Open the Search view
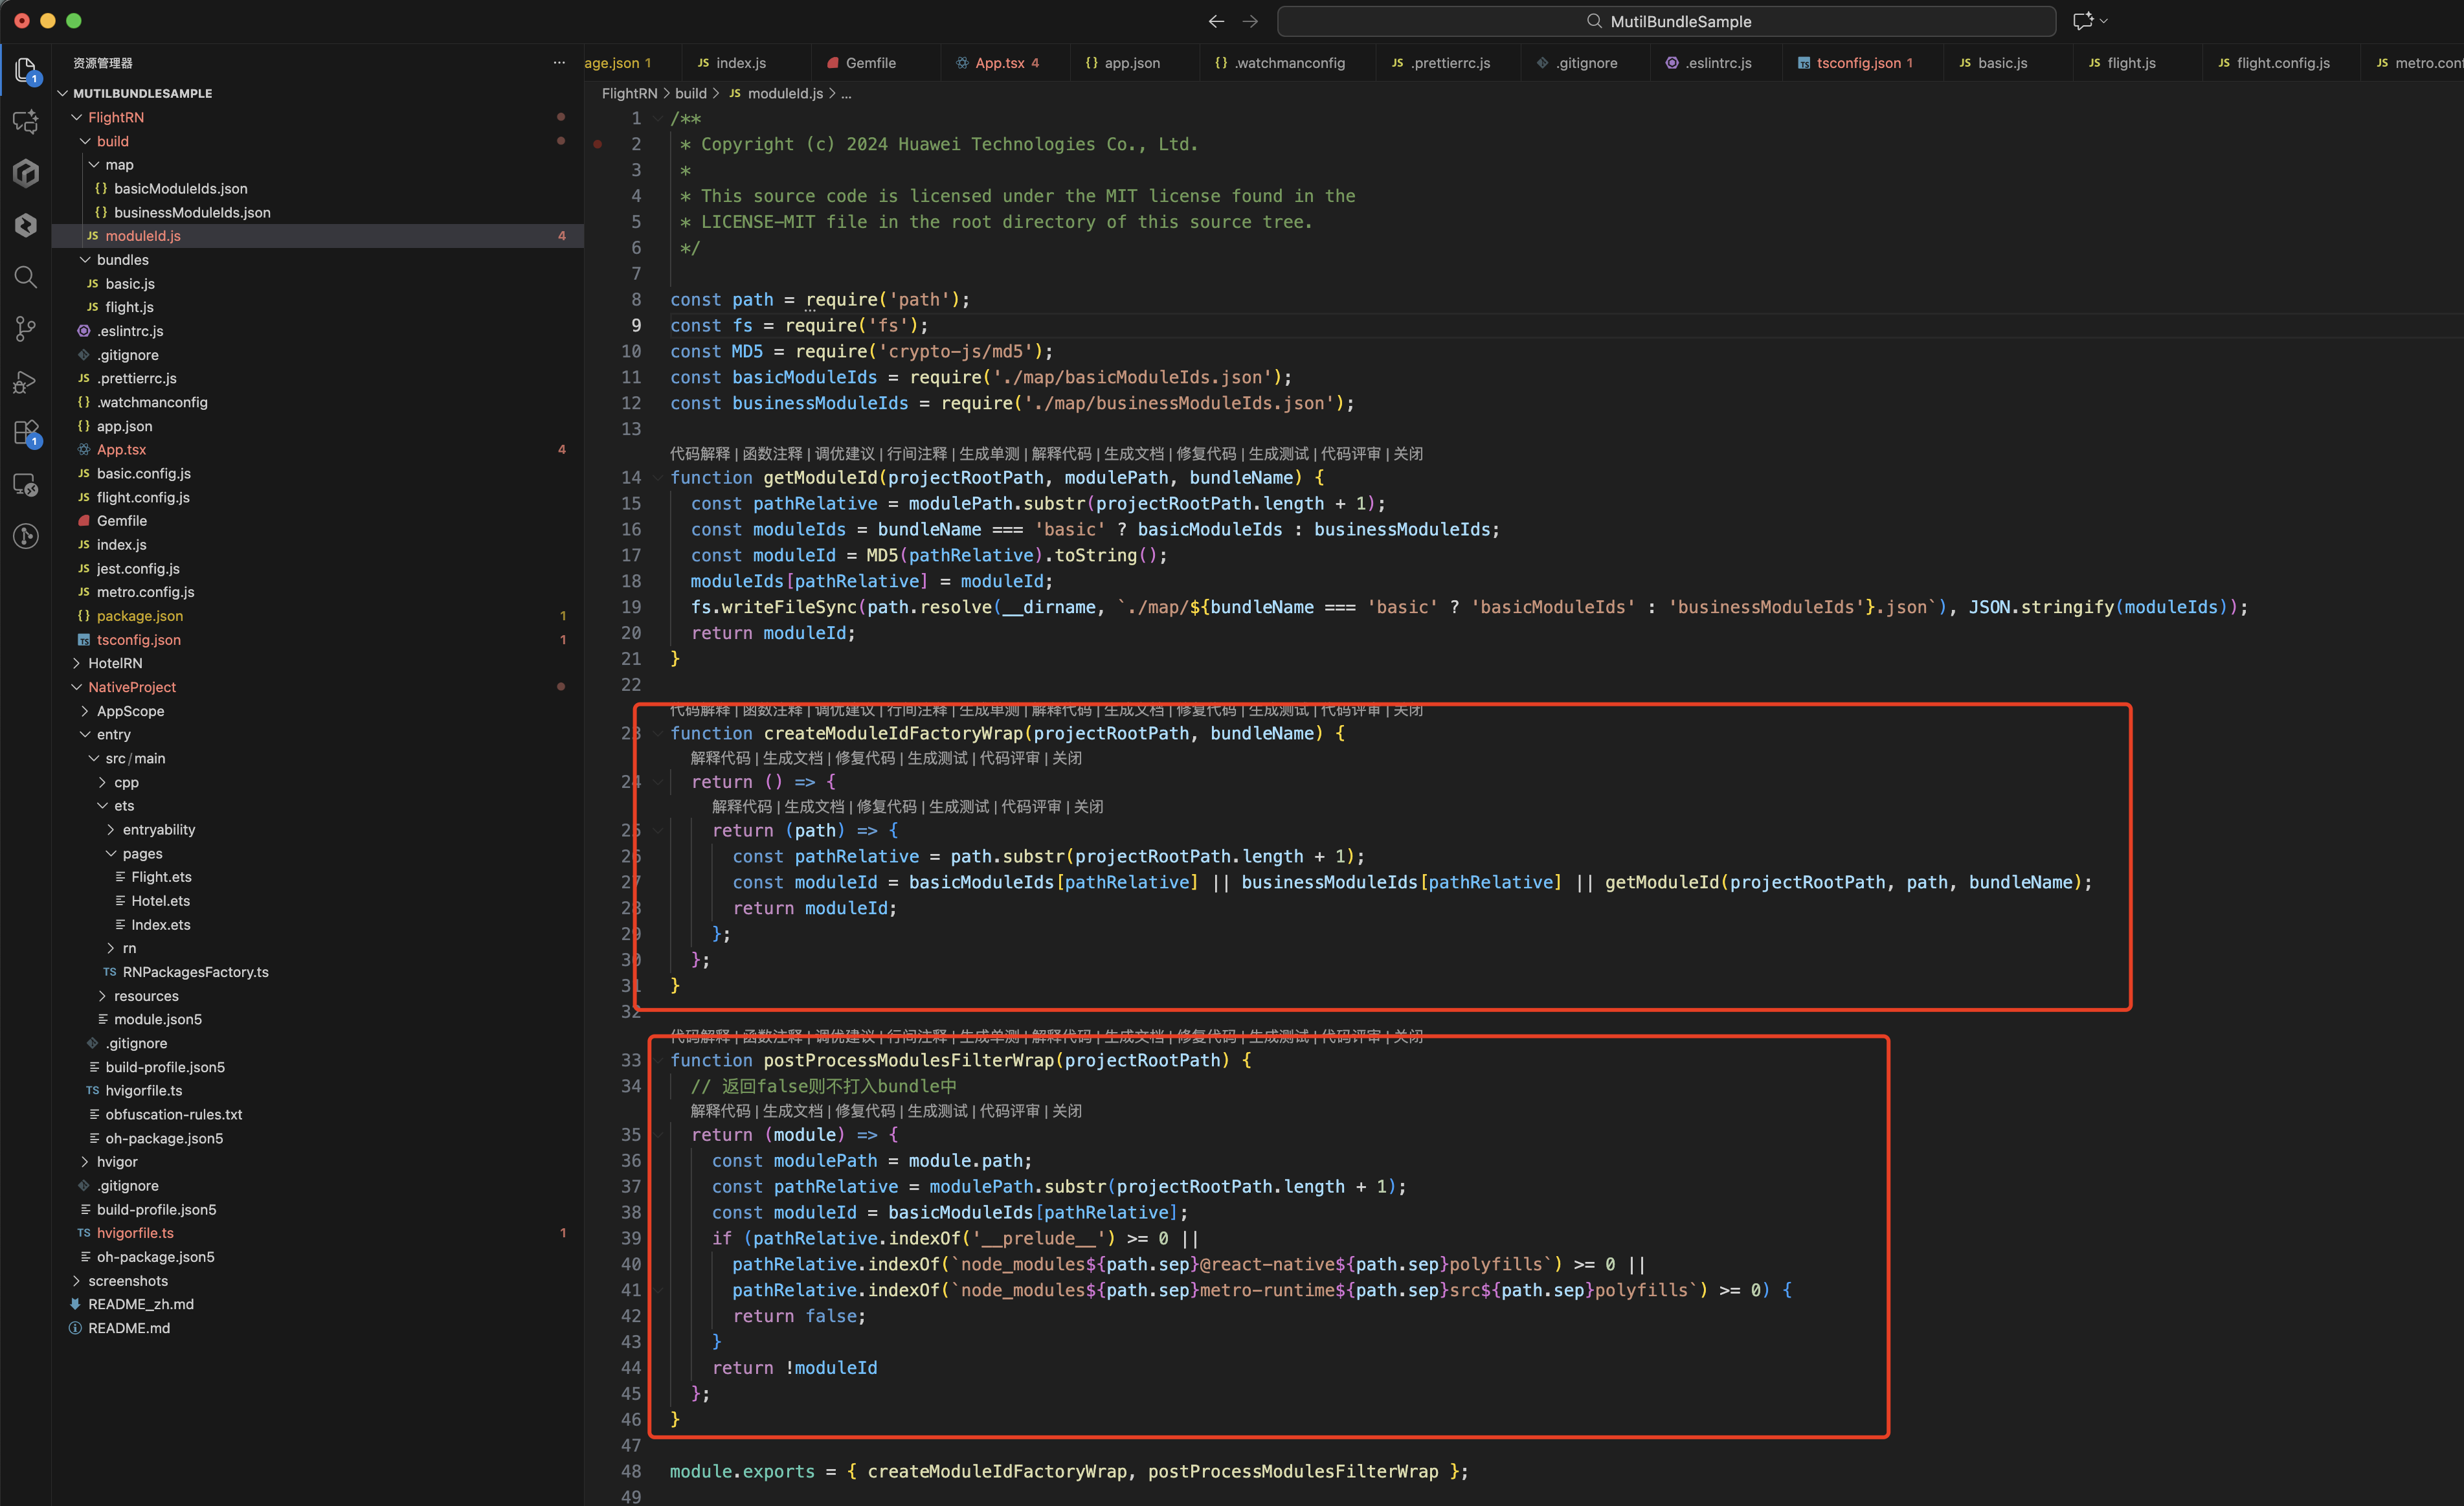The image size is (2464, 1506). [x=26, y=277]
